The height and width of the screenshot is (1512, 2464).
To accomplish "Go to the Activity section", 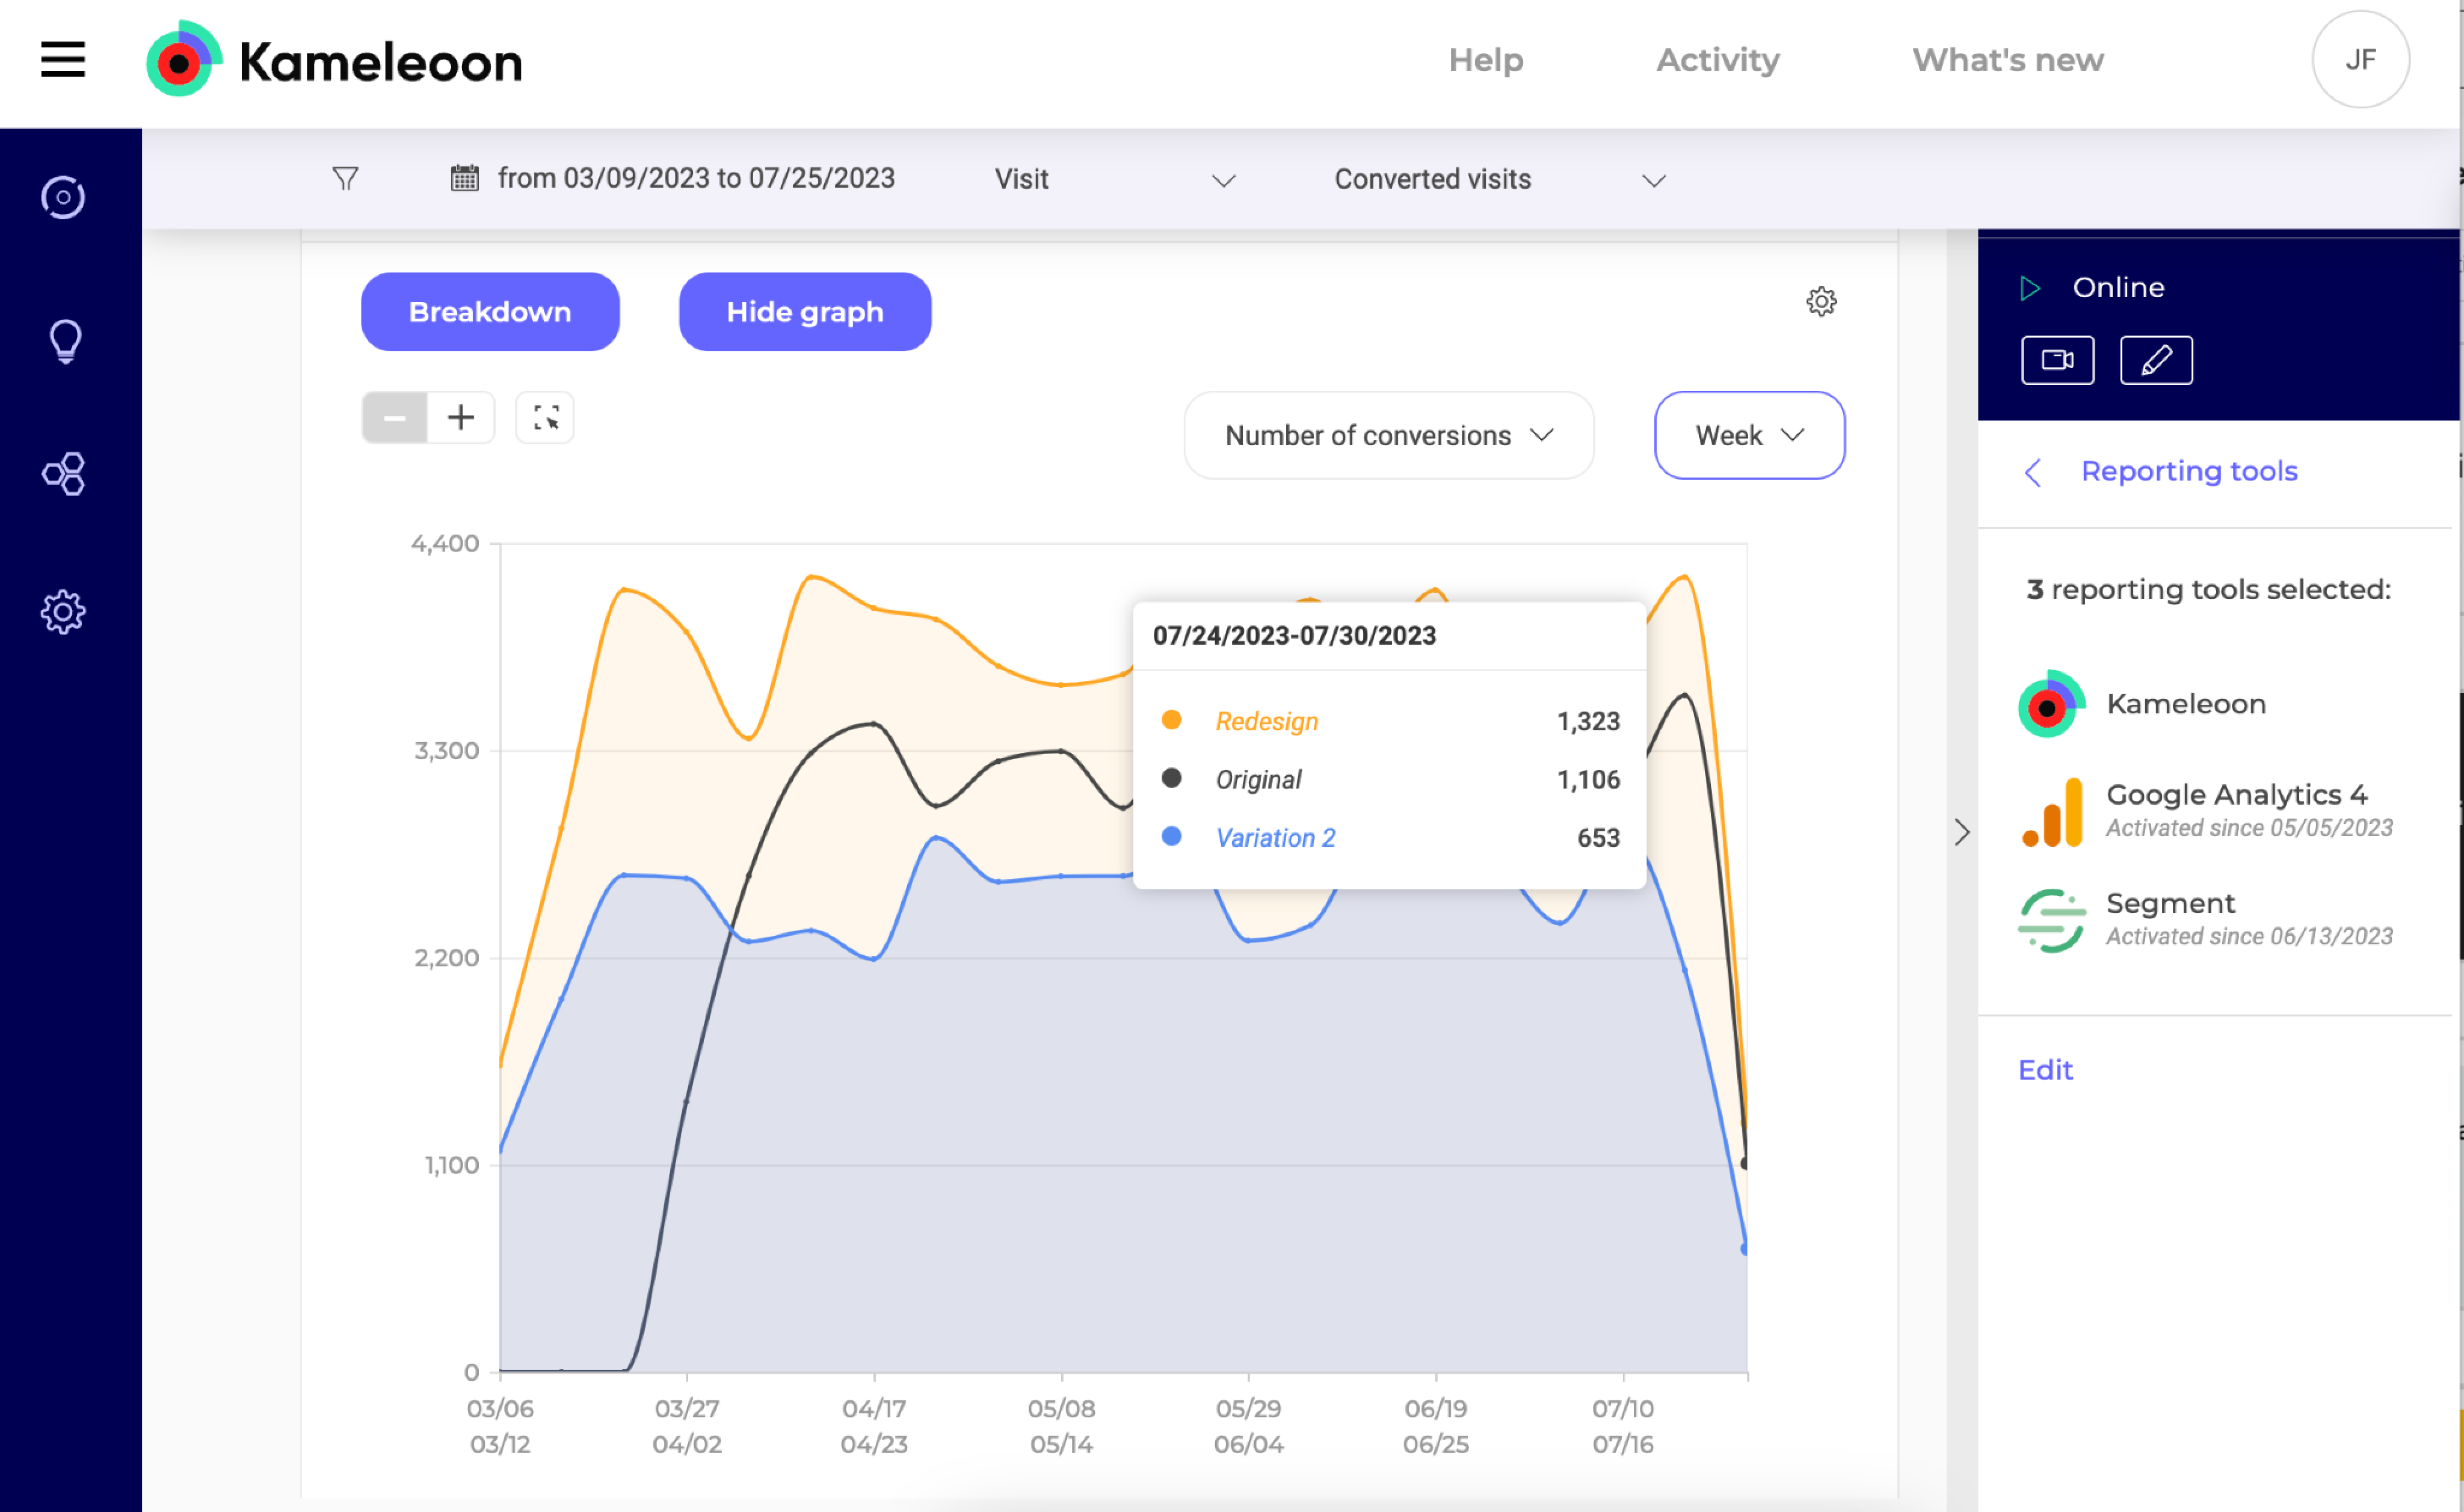I will (1717, 60).
